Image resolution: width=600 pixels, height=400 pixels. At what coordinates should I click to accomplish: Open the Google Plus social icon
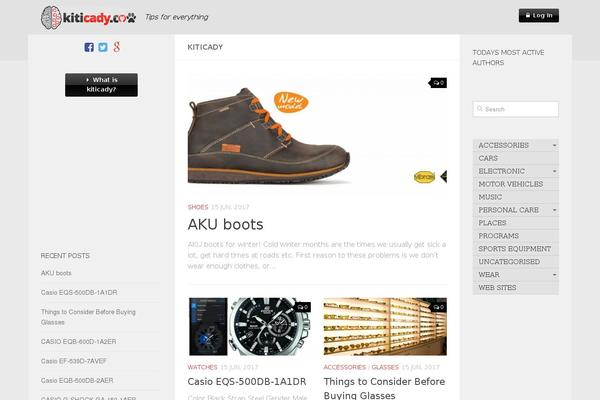click(117, 47)
